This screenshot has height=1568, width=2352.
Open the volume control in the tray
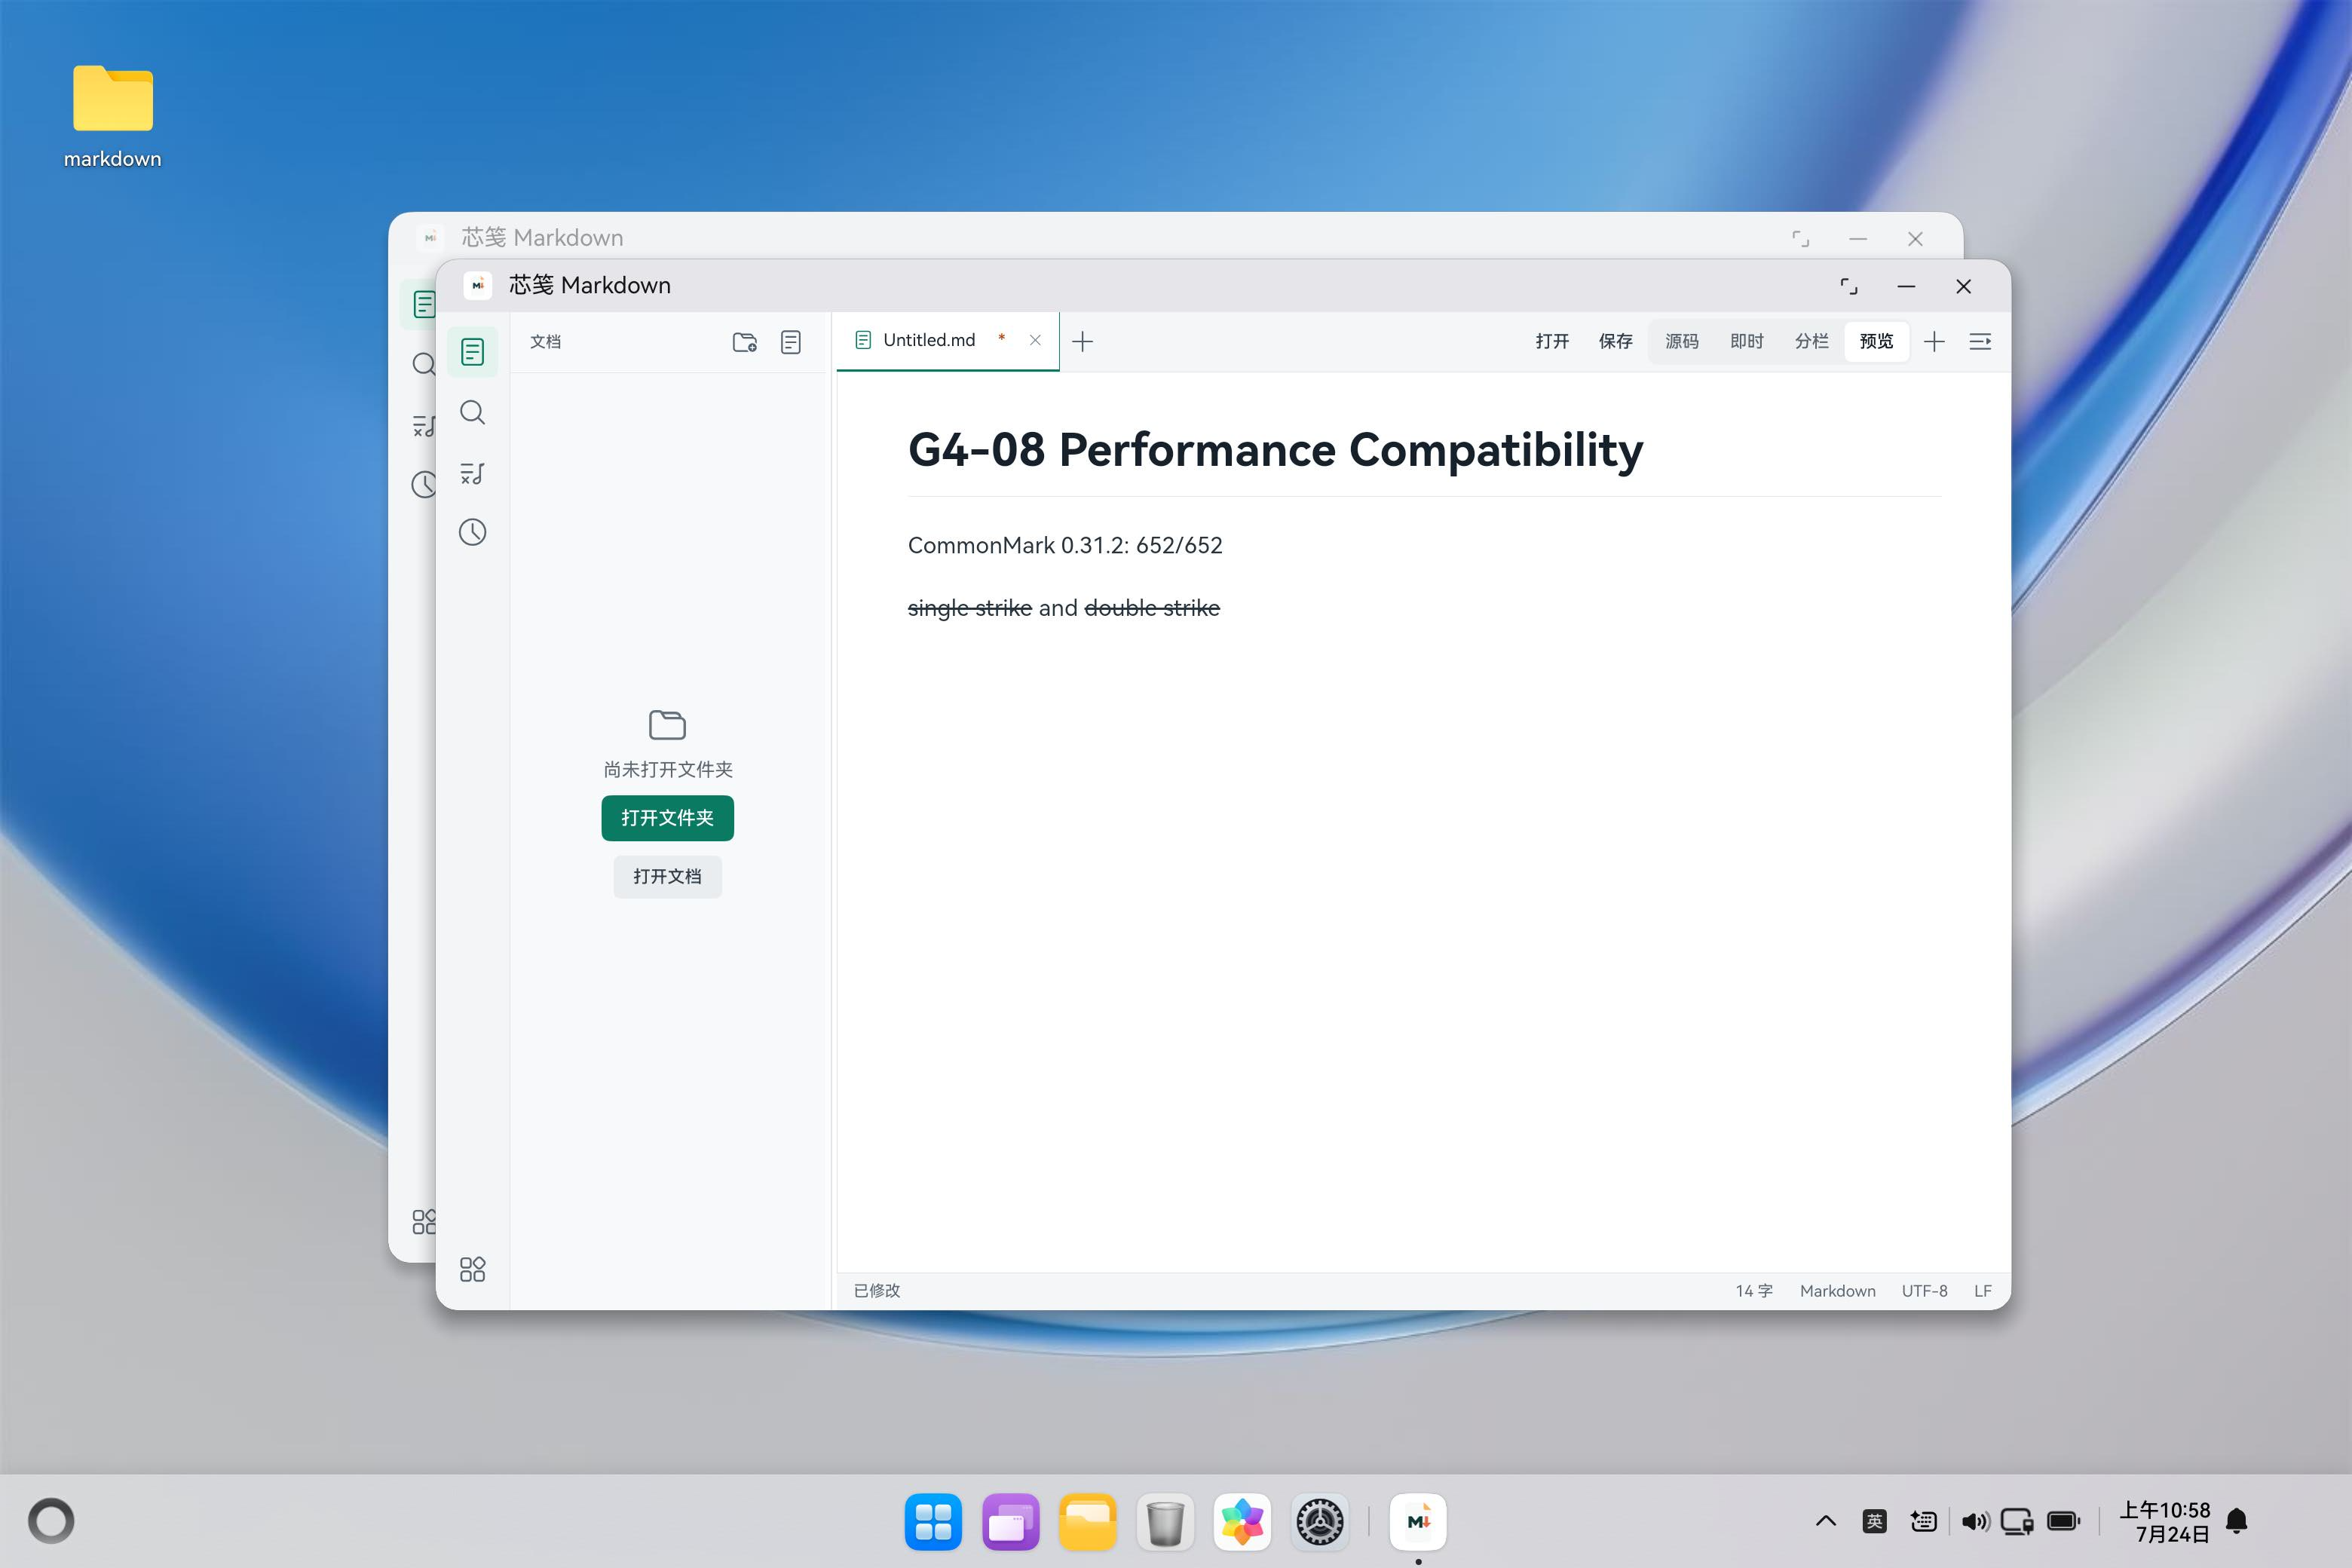click(1975, 1521)
